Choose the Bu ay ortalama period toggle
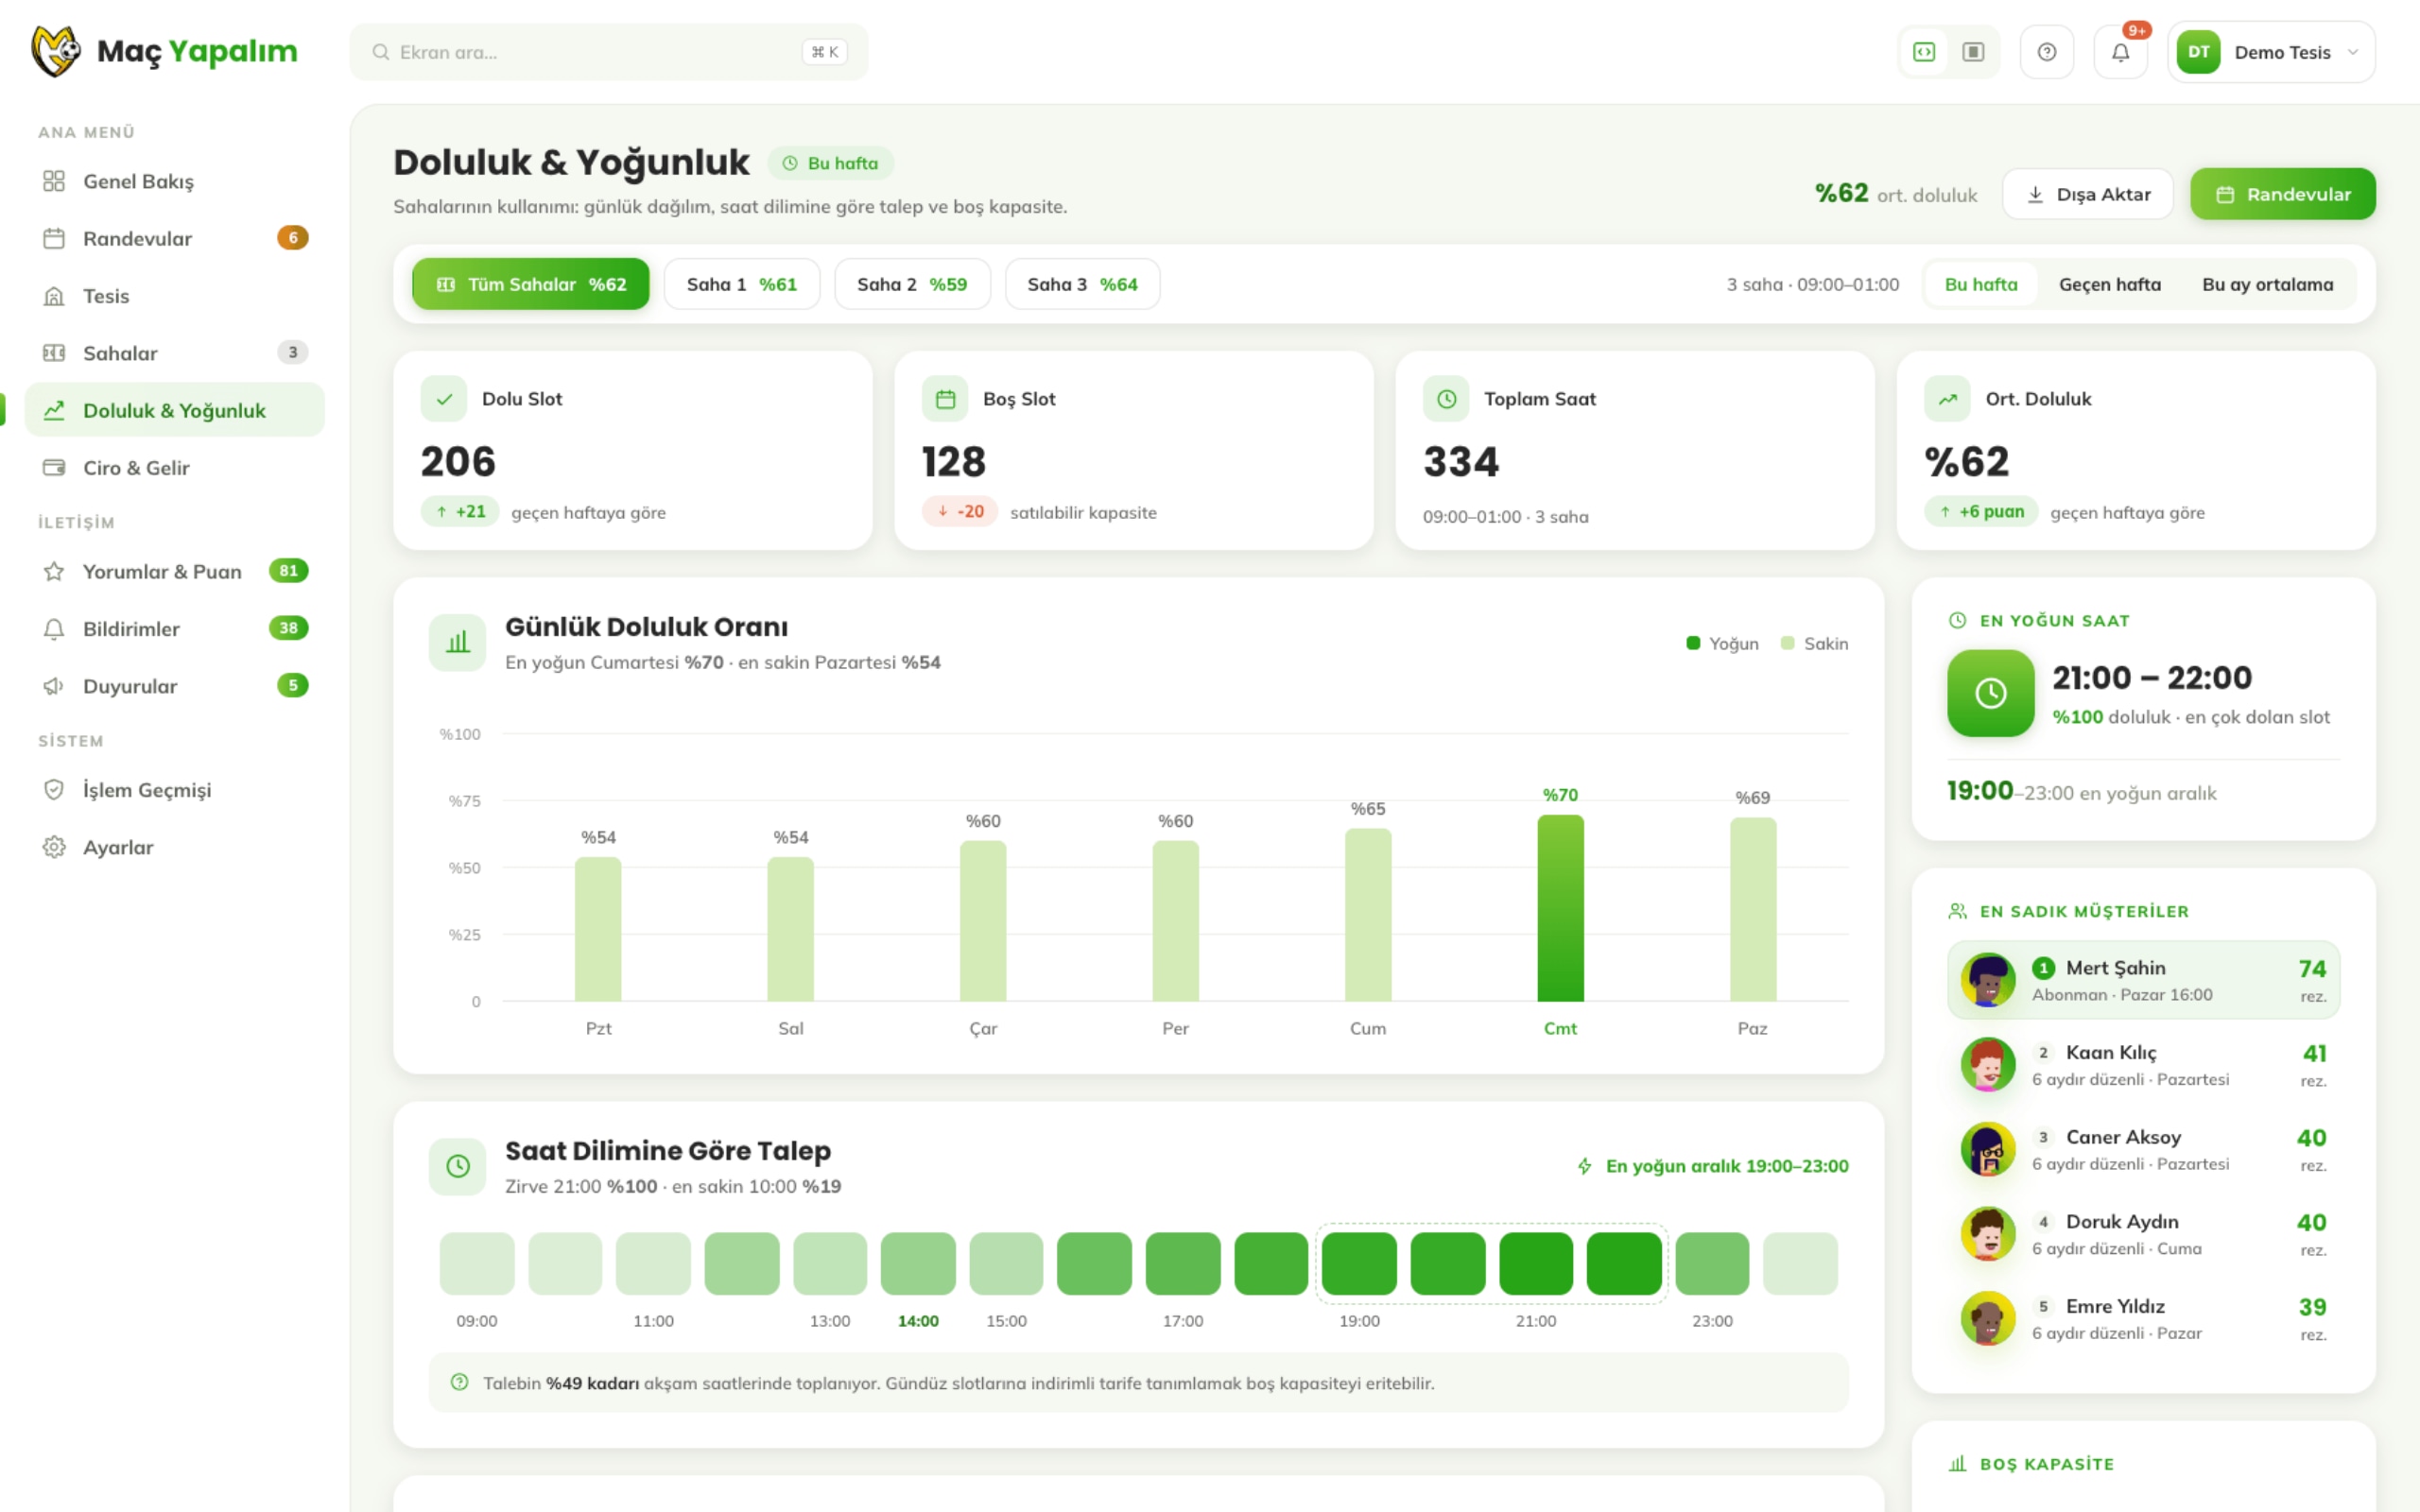The image size is (2420, 1512). click(2267, 284)
